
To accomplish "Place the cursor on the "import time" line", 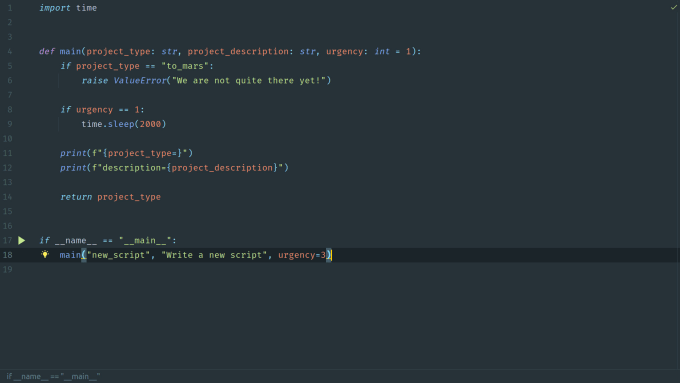I will coord(68,8).
